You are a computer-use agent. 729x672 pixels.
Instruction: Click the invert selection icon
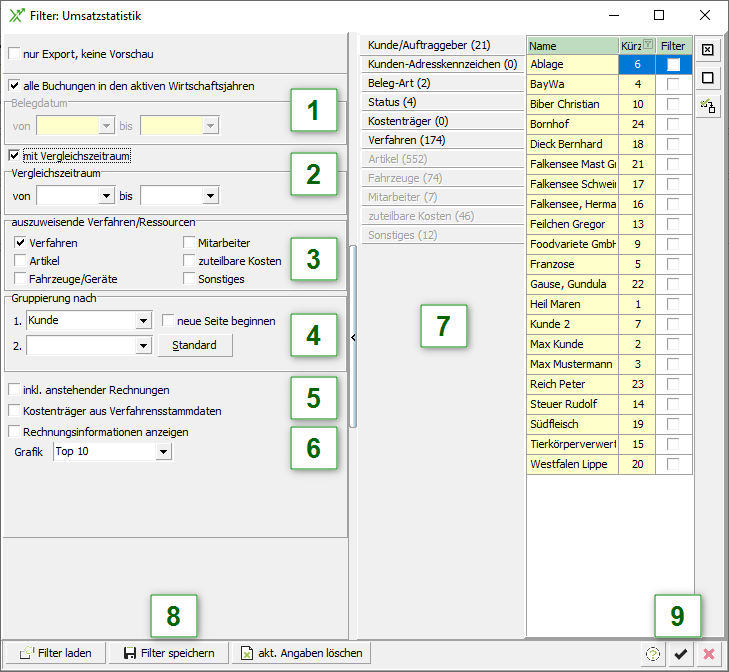(707, 104)
